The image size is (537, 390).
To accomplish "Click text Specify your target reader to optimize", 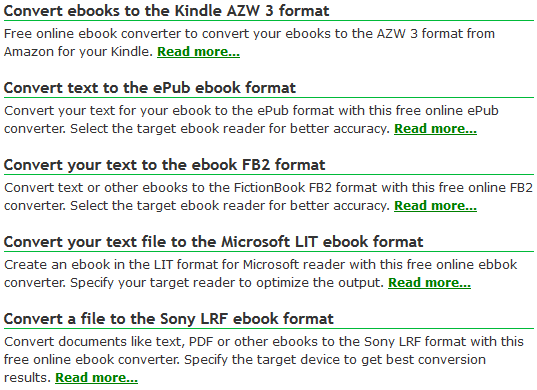I will [227, 283].
